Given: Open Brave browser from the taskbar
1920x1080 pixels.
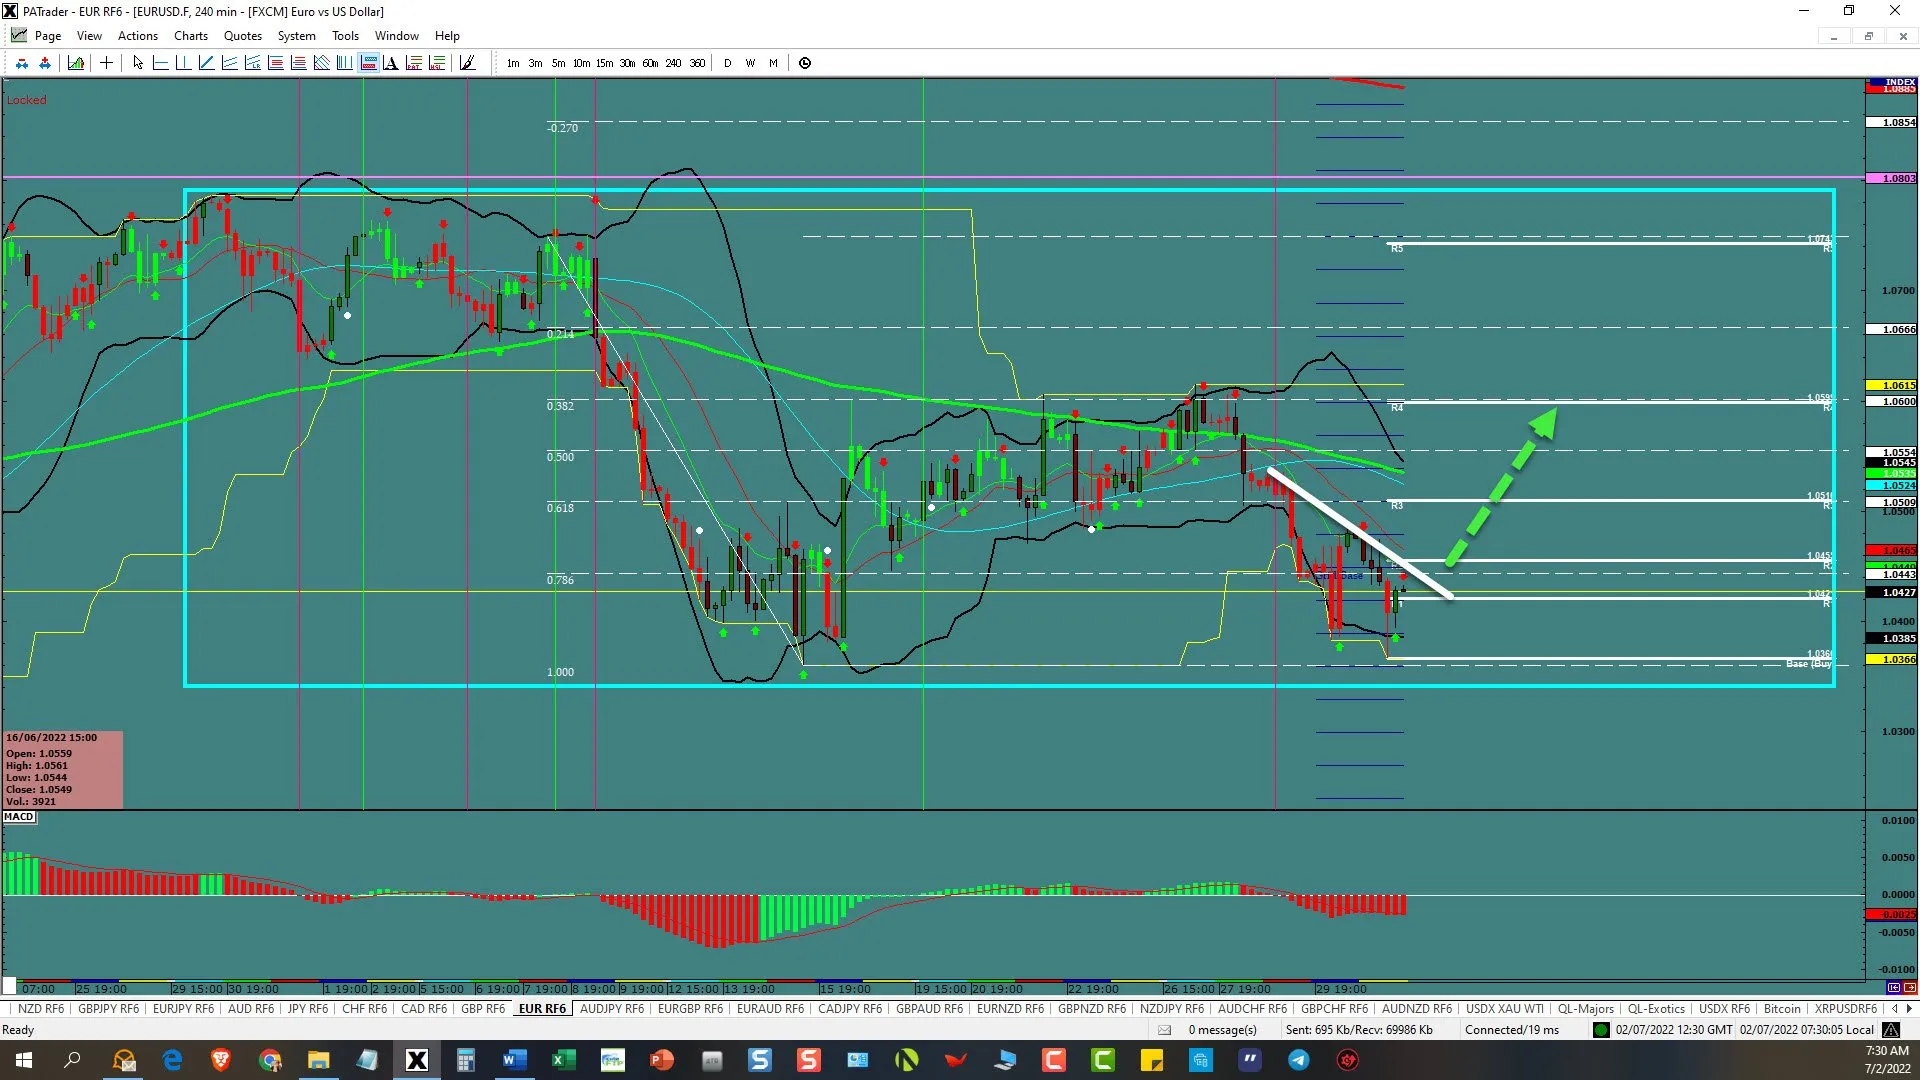Looking at the screenshot, I should pyautogui.click(x=221, y=1060).
